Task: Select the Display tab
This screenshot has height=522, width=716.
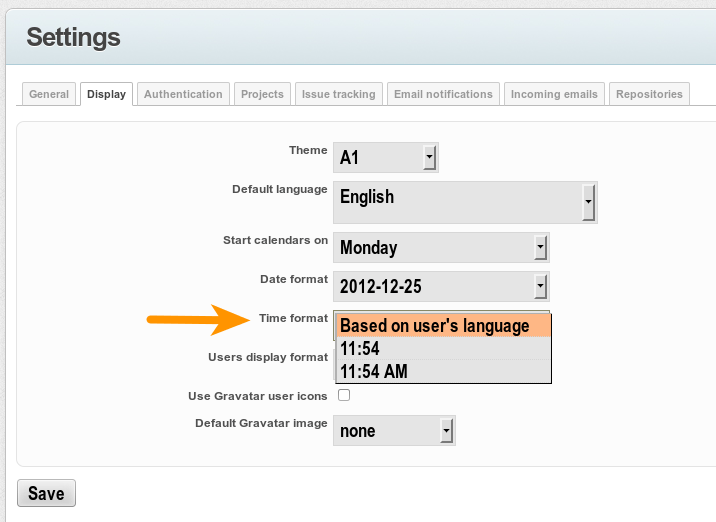Action: [106, 94]
